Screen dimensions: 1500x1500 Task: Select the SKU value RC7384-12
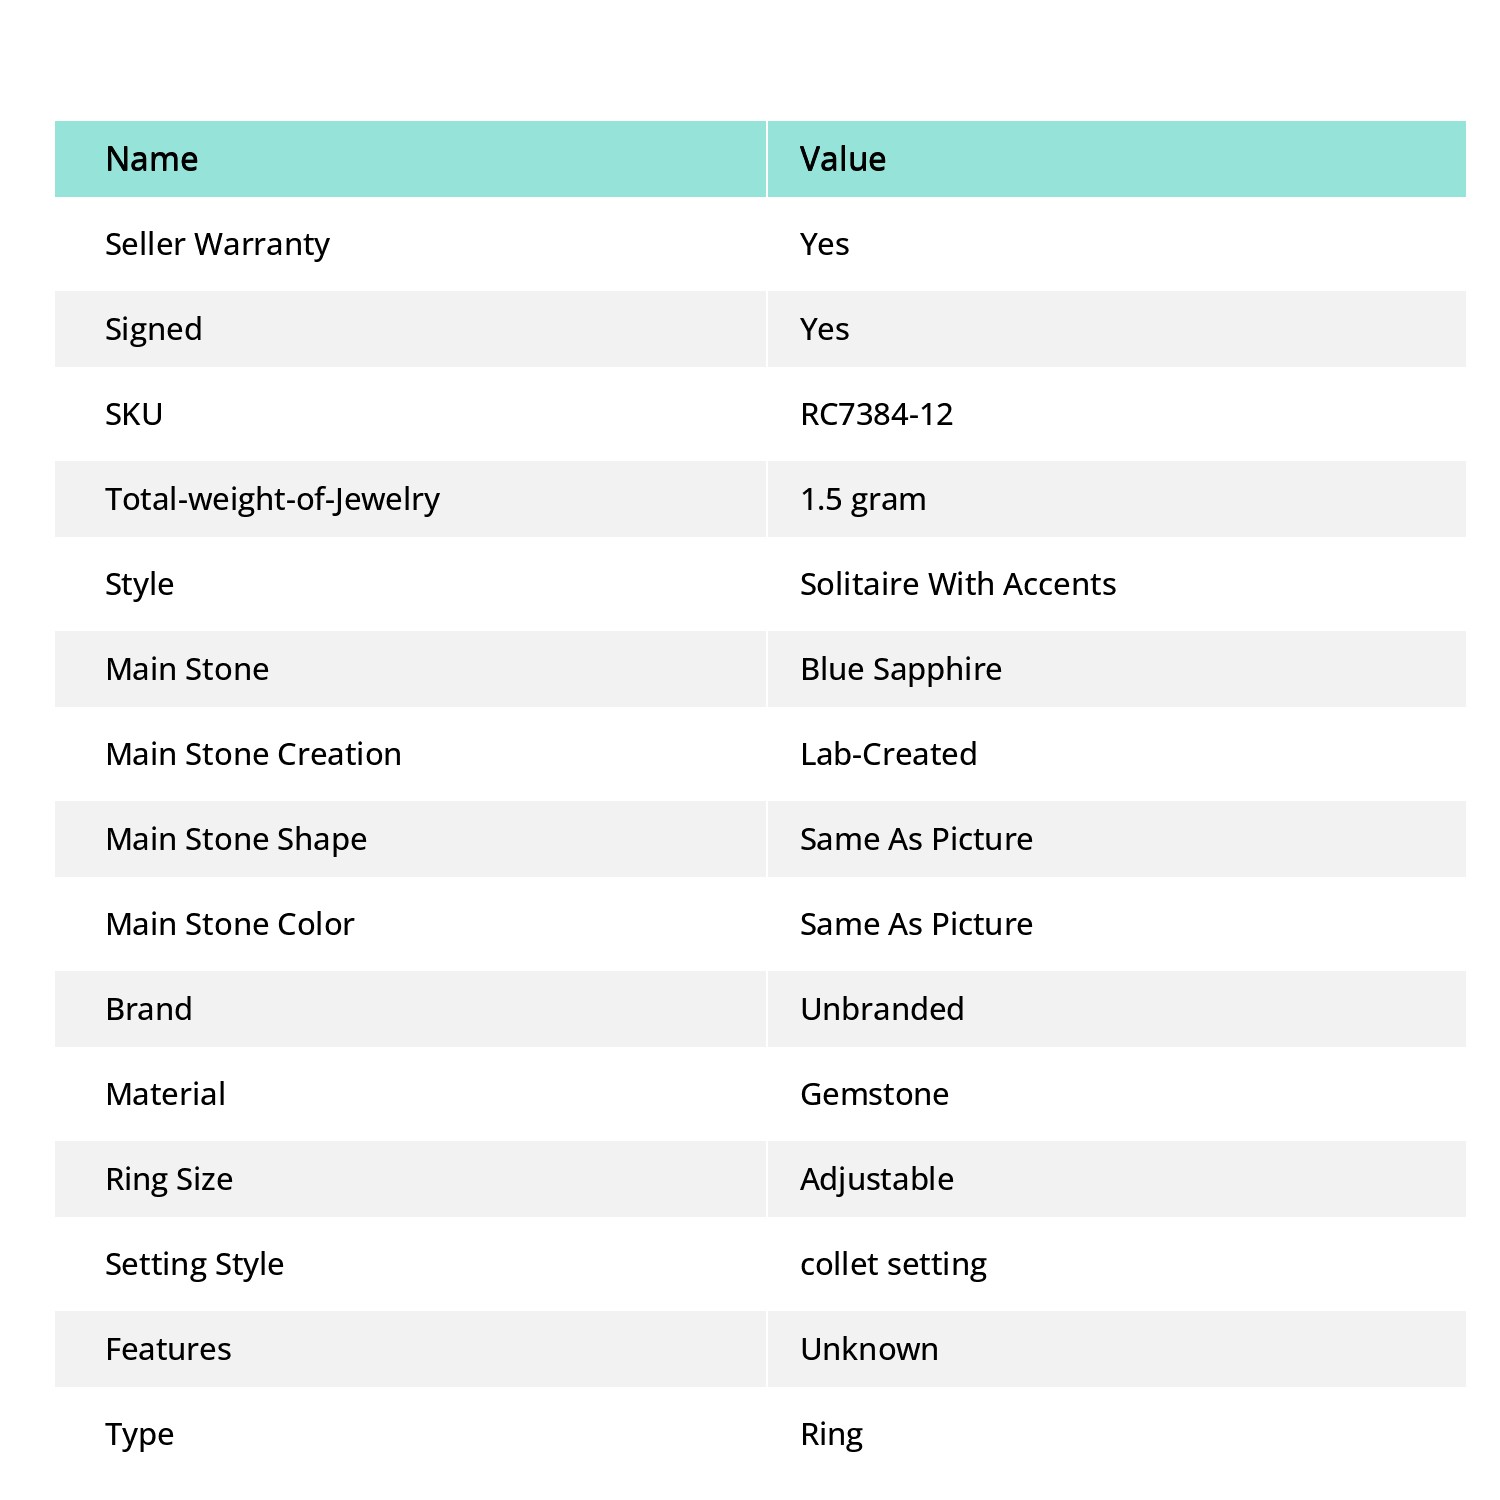(x=876, y=414)
